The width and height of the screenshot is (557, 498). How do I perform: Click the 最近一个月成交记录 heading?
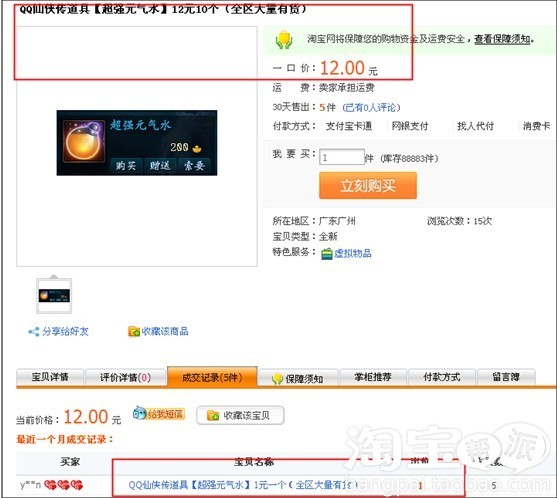(64, 439)
